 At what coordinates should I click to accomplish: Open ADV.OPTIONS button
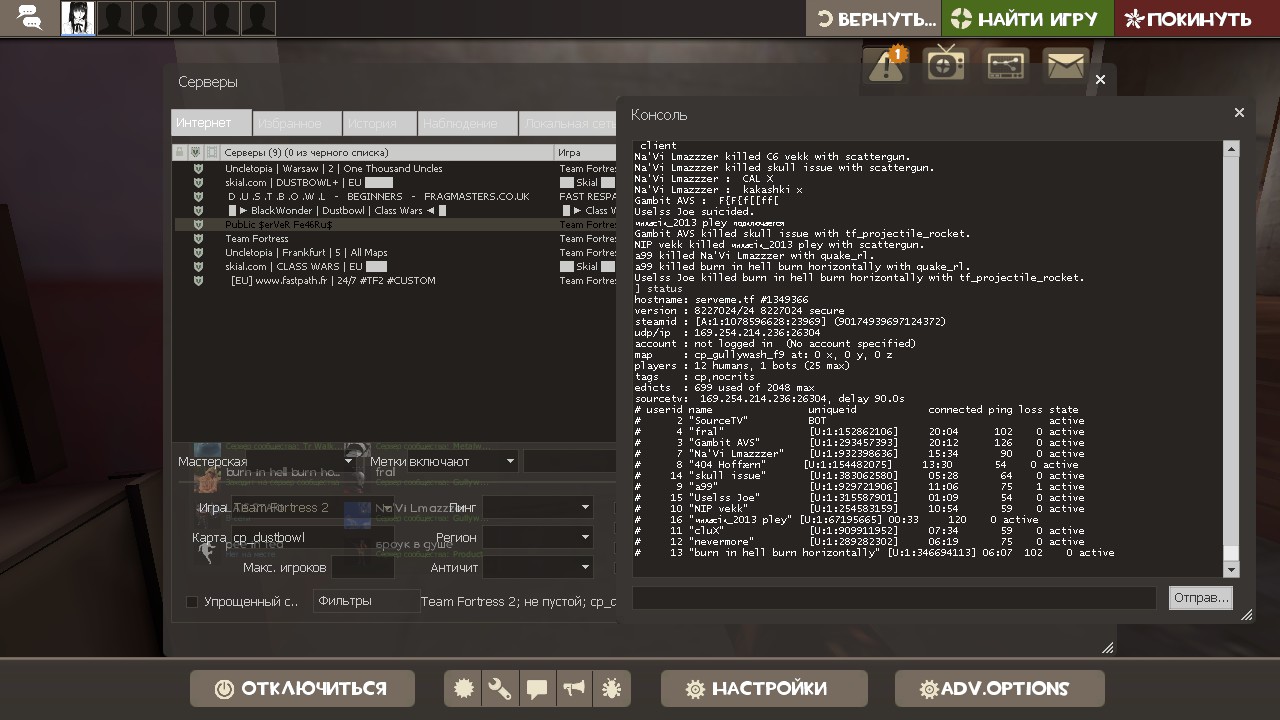click(999, 688)
